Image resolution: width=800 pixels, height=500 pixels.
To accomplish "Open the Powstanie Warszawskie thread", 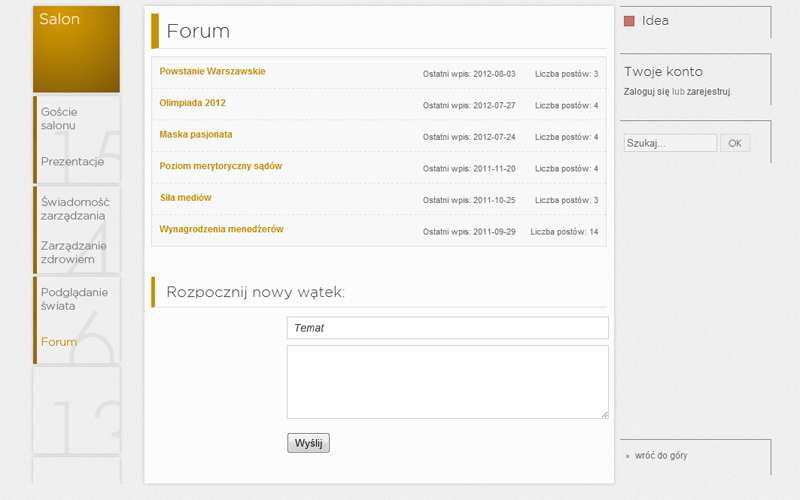I will tap(212, 71).
